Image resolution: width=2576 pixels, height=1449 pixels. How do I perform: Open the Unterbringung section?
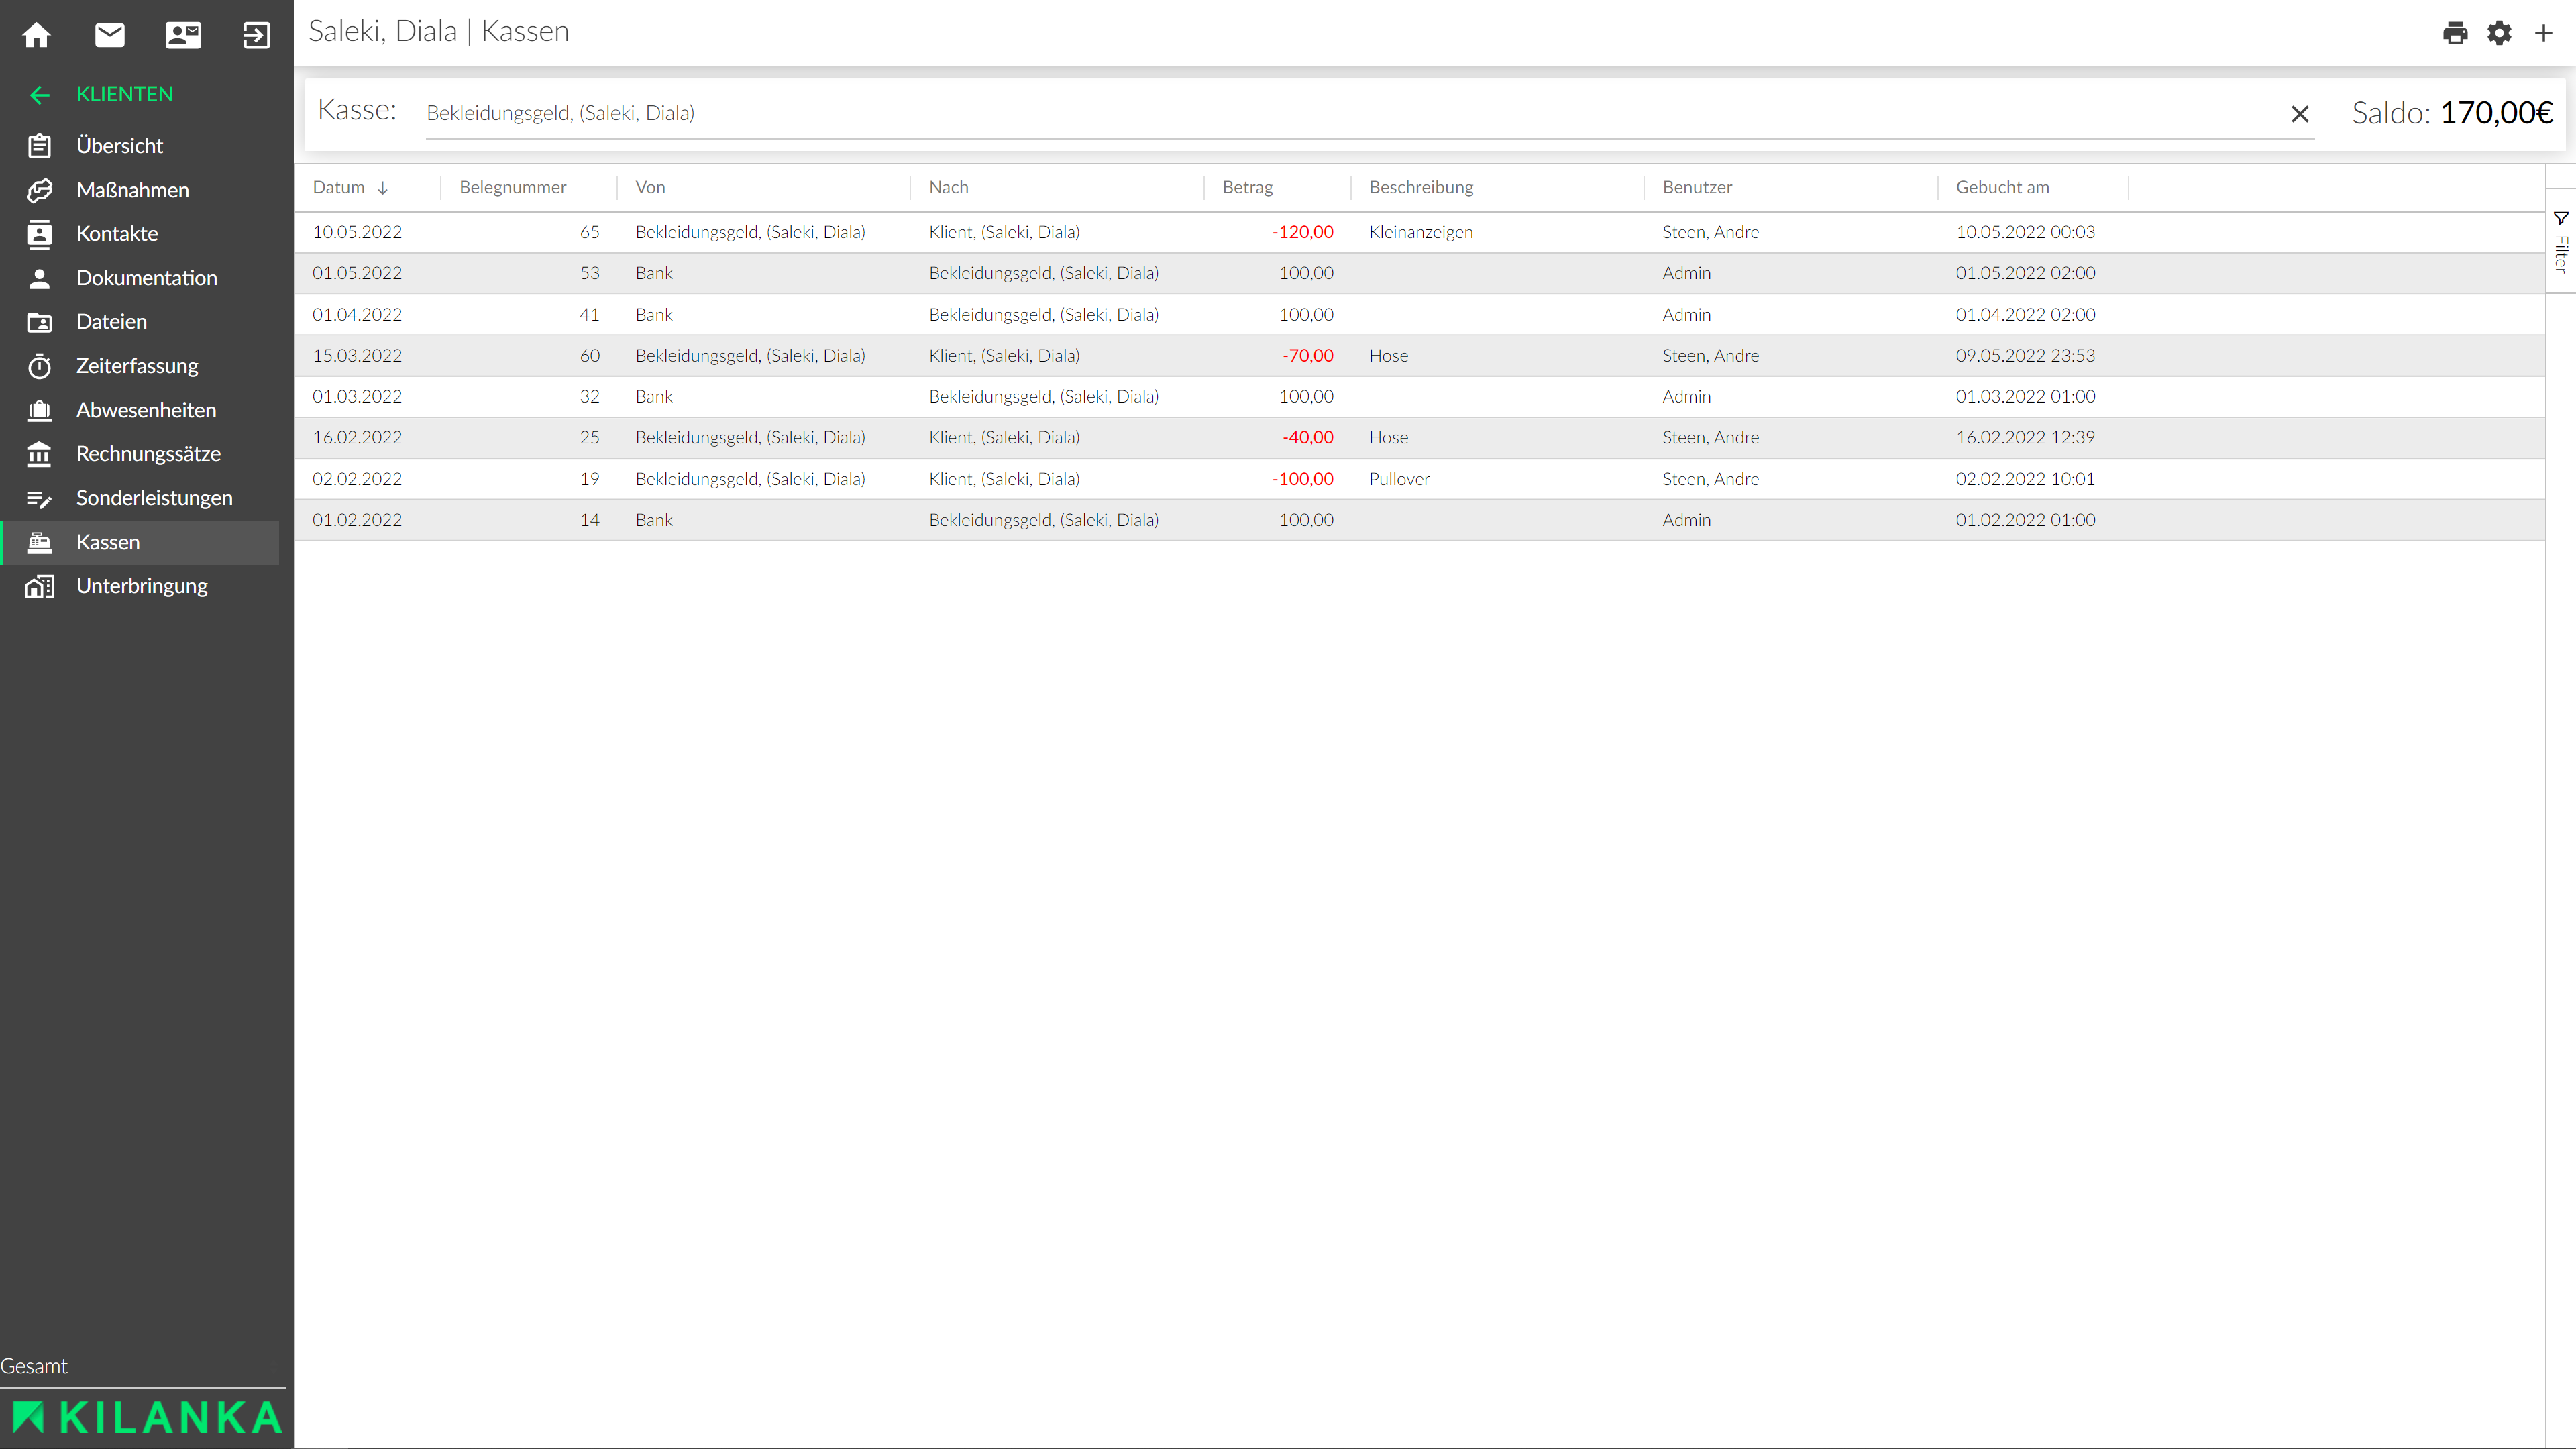coord(142,586)
